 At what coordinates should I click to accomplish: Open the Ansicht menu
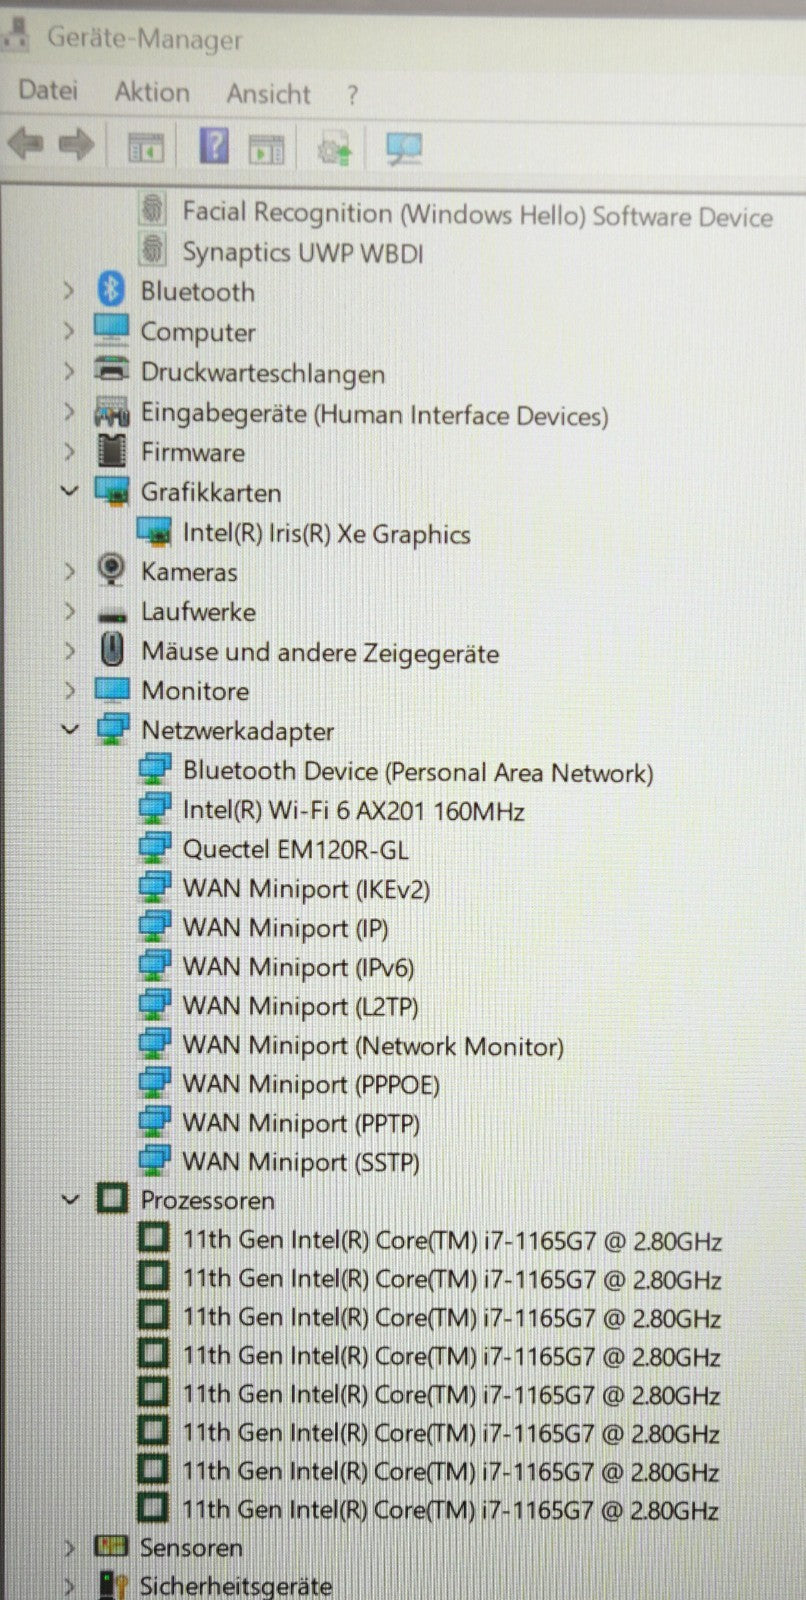268,94
